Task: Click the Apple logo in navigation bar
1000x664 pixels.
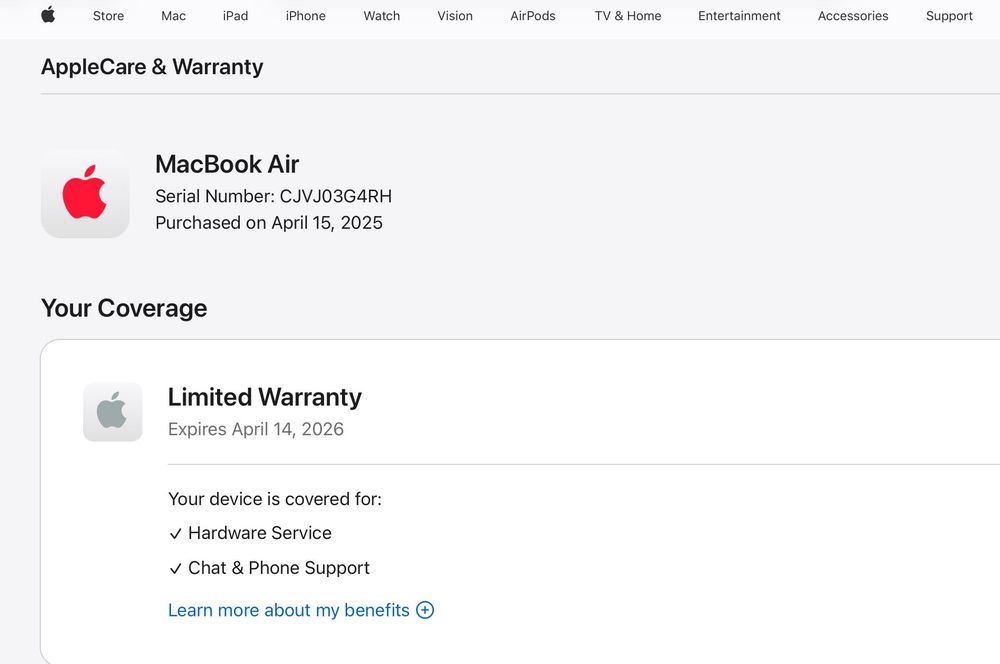Action: tap(48, 15)
